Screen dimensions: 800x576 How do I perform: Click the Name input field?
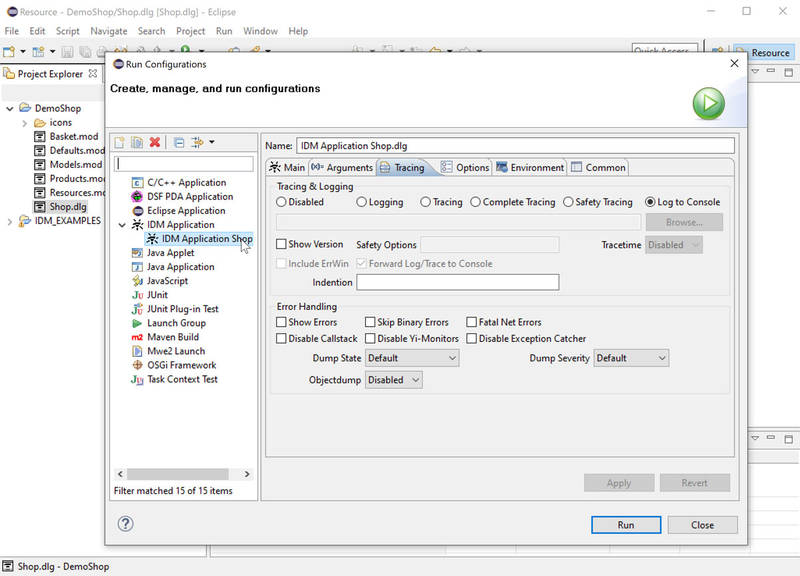pos(515,146)
